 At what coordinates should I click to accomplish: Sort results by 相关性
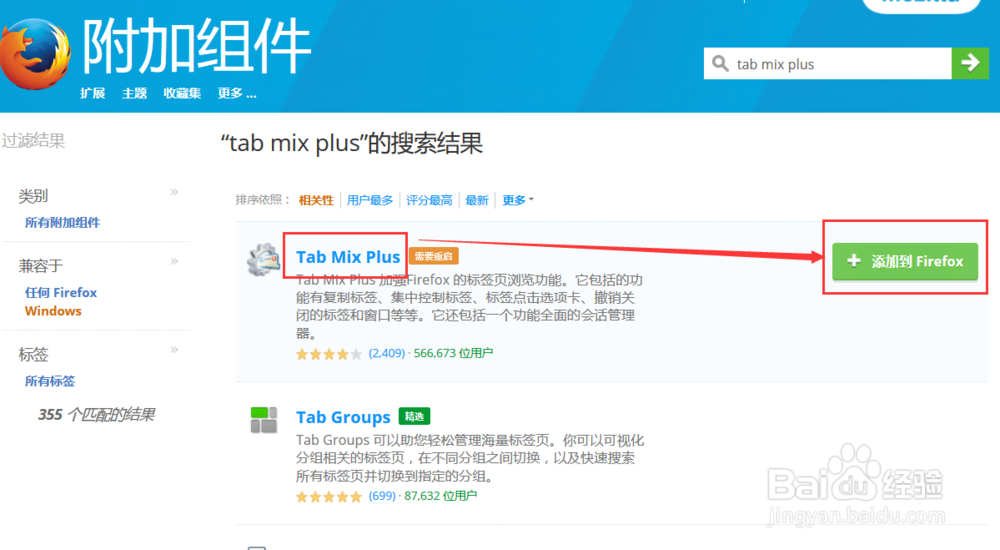point(316,200)
